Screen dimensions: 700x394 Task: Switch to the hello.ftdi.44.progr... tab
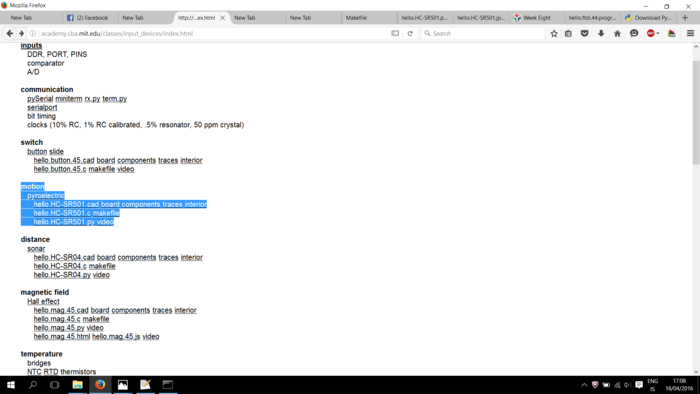[592, 18]
